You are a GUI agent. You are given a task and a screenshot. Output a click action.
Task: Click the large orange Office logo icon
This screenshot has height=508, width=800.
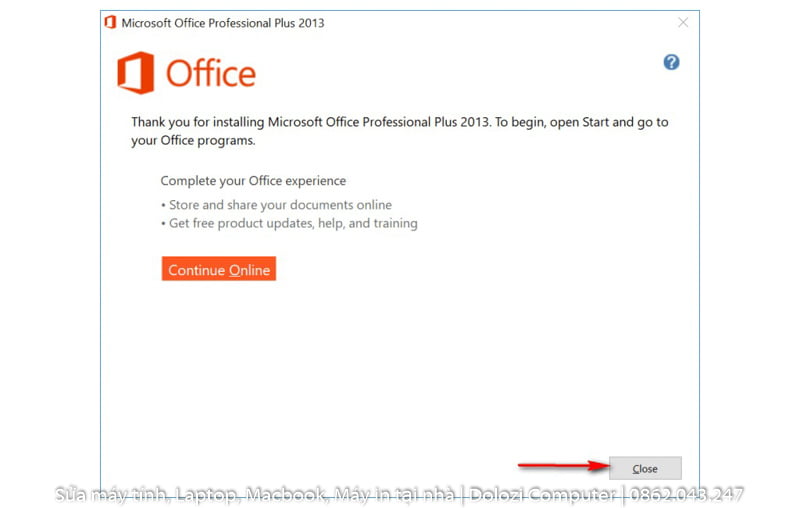coord(135,73)
